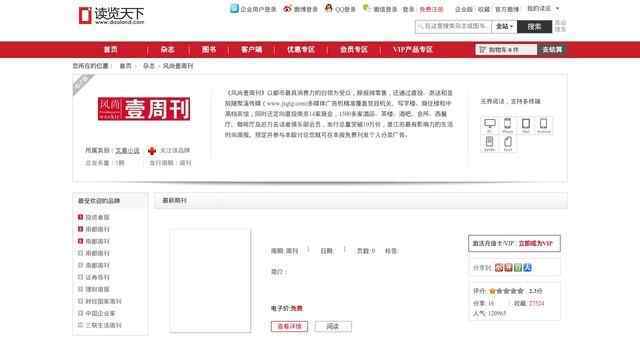Click the blank magazine cover thumbnail

tap(210, 280)
